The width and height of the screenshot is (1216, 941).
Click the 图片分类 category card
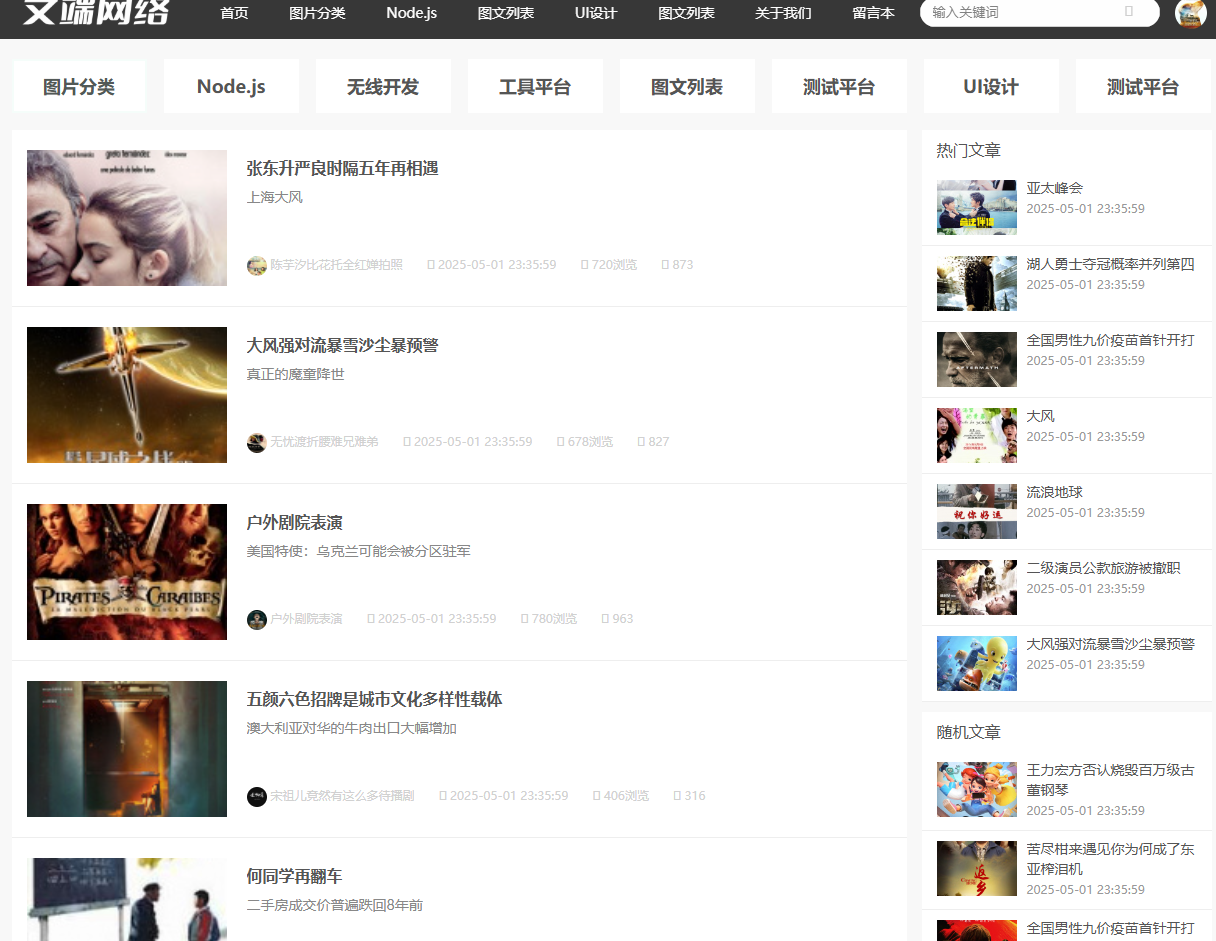79,87
